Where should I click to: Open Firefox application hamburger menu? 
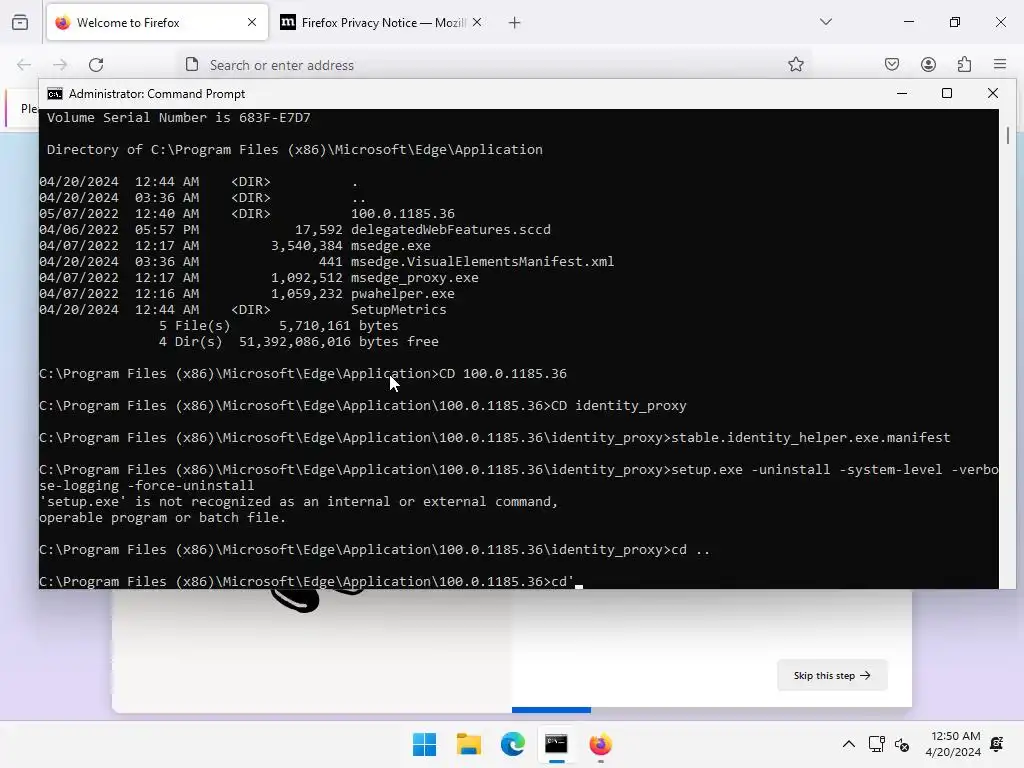coord(1000,64)
